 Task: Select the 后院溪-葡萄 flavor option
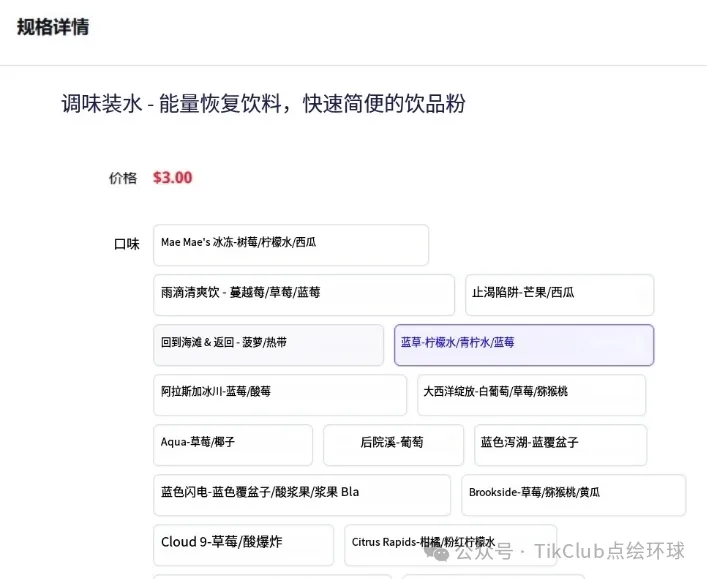pyautogui.click(x=393, y=444)
